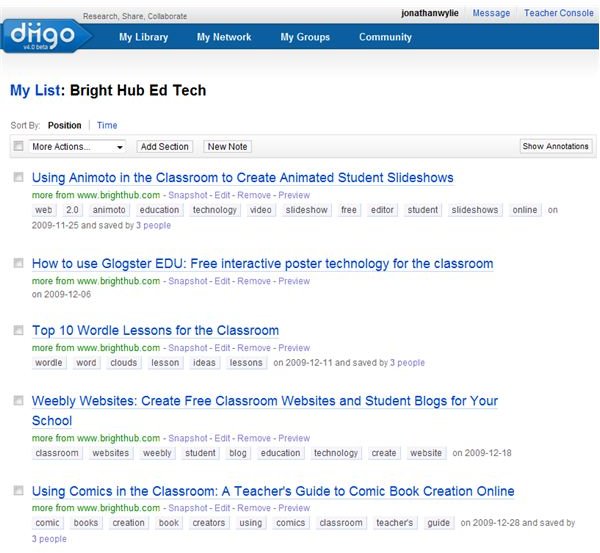600x553 pixels.
Task: Go to Message in the top bar
Action: click(491, 13)
